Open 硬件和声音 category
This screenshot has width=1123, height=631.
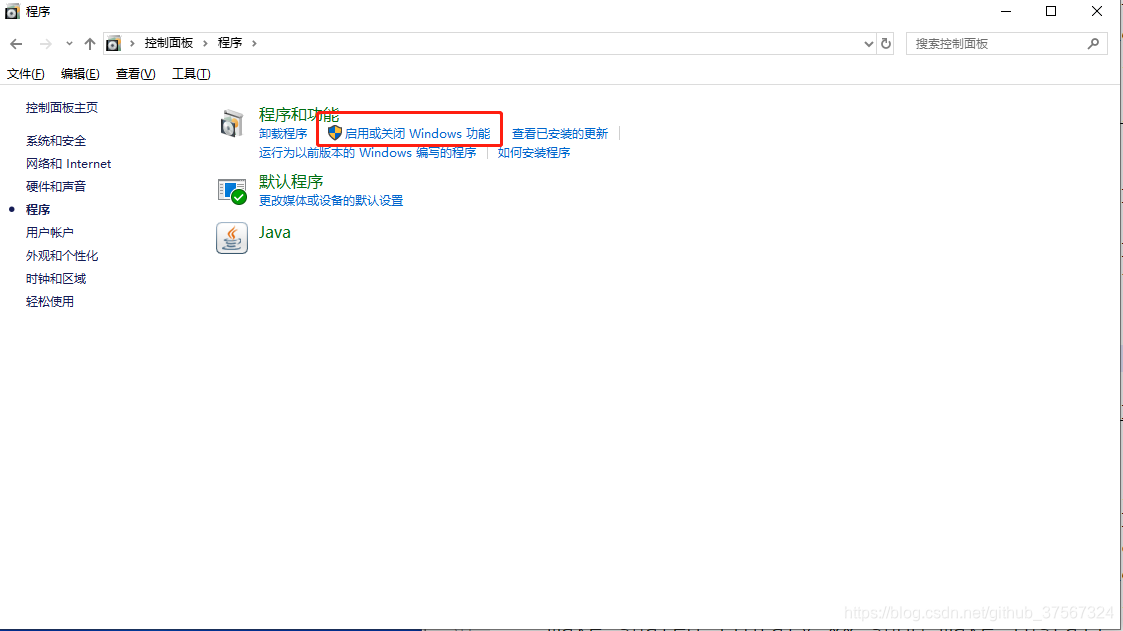(x=56, y=186)
